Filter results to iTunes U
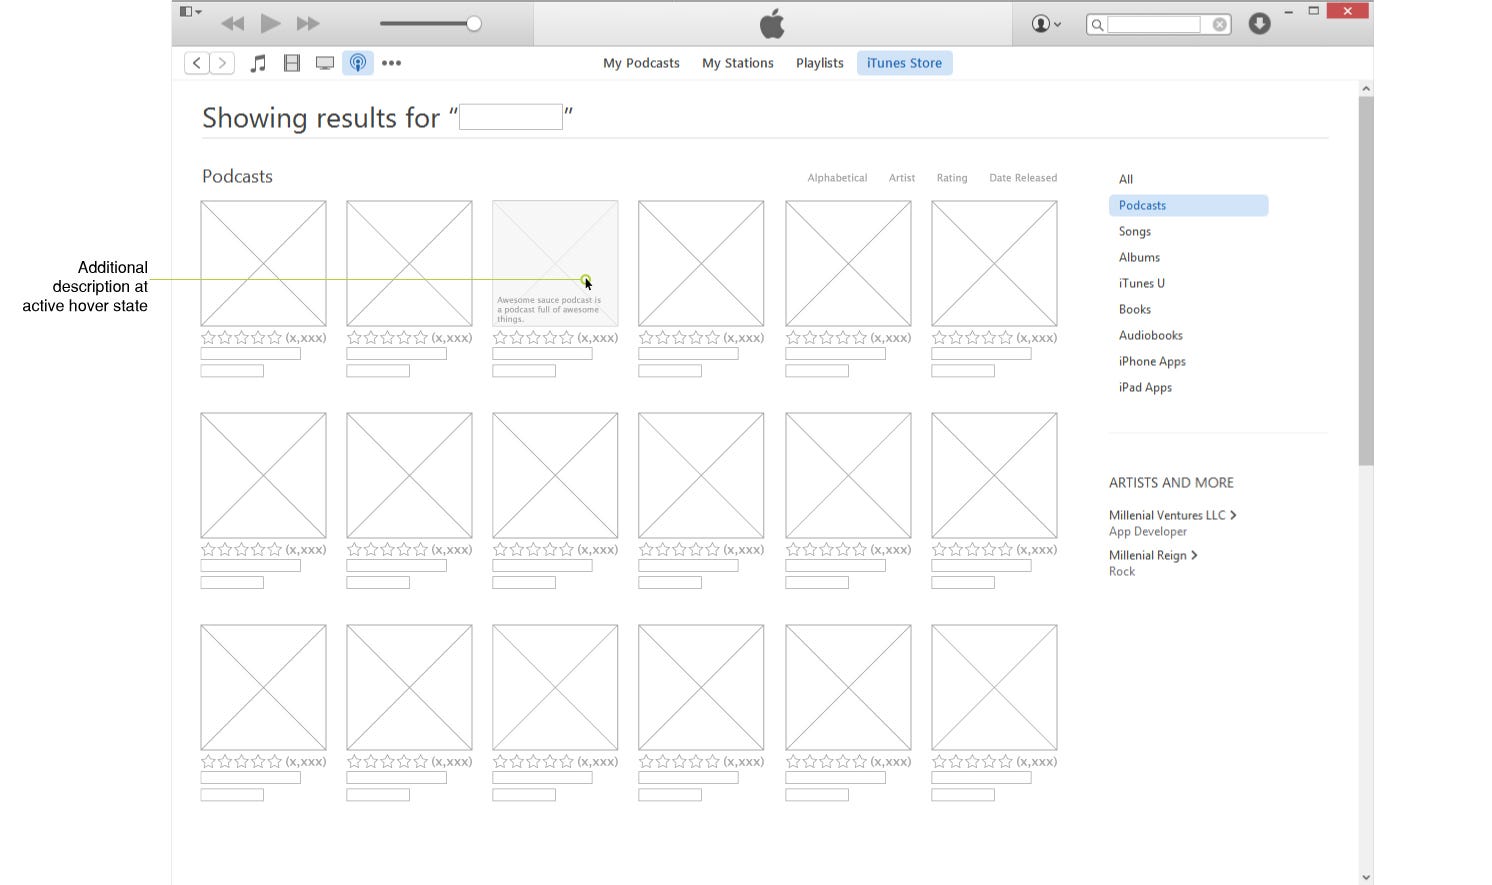The height and width of the screenshot is (885, 1492). (1142, 283)
